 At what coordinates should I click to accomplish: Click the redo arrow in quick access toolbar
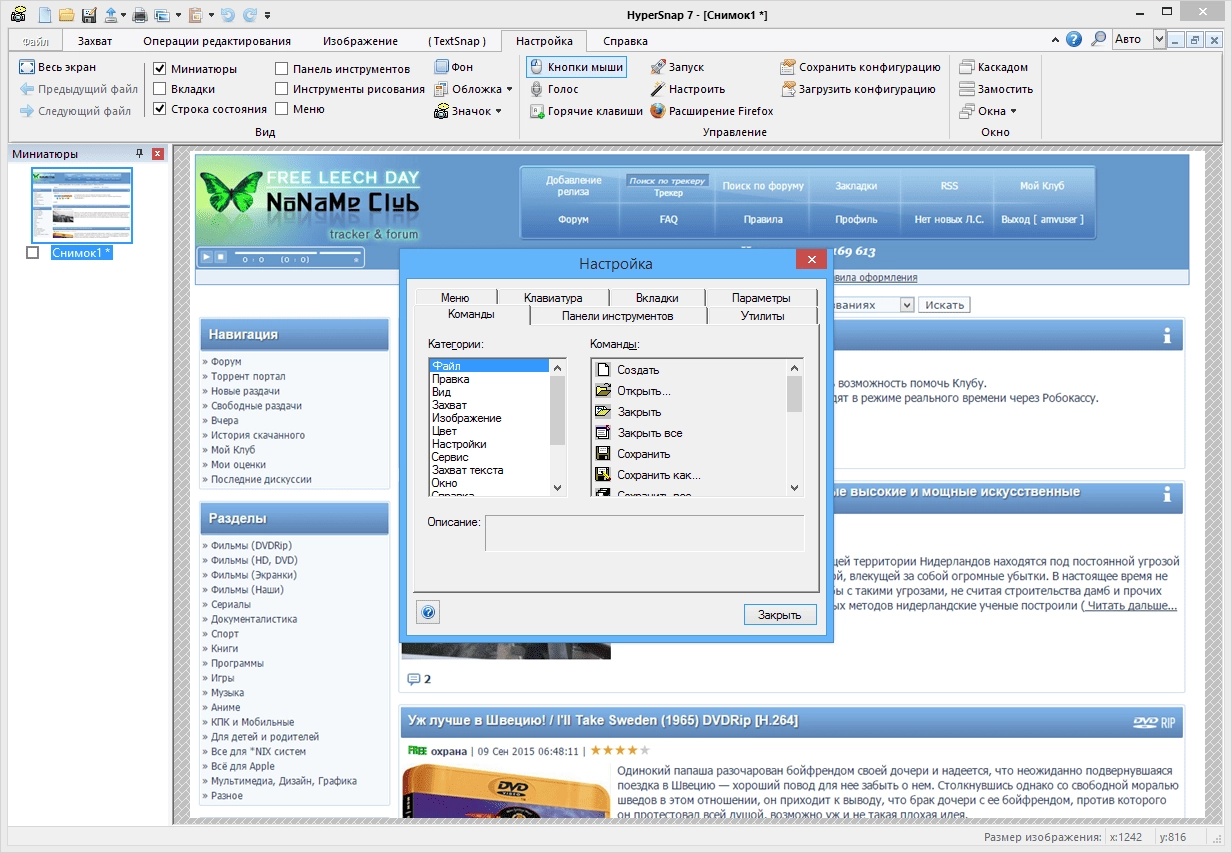248,14
